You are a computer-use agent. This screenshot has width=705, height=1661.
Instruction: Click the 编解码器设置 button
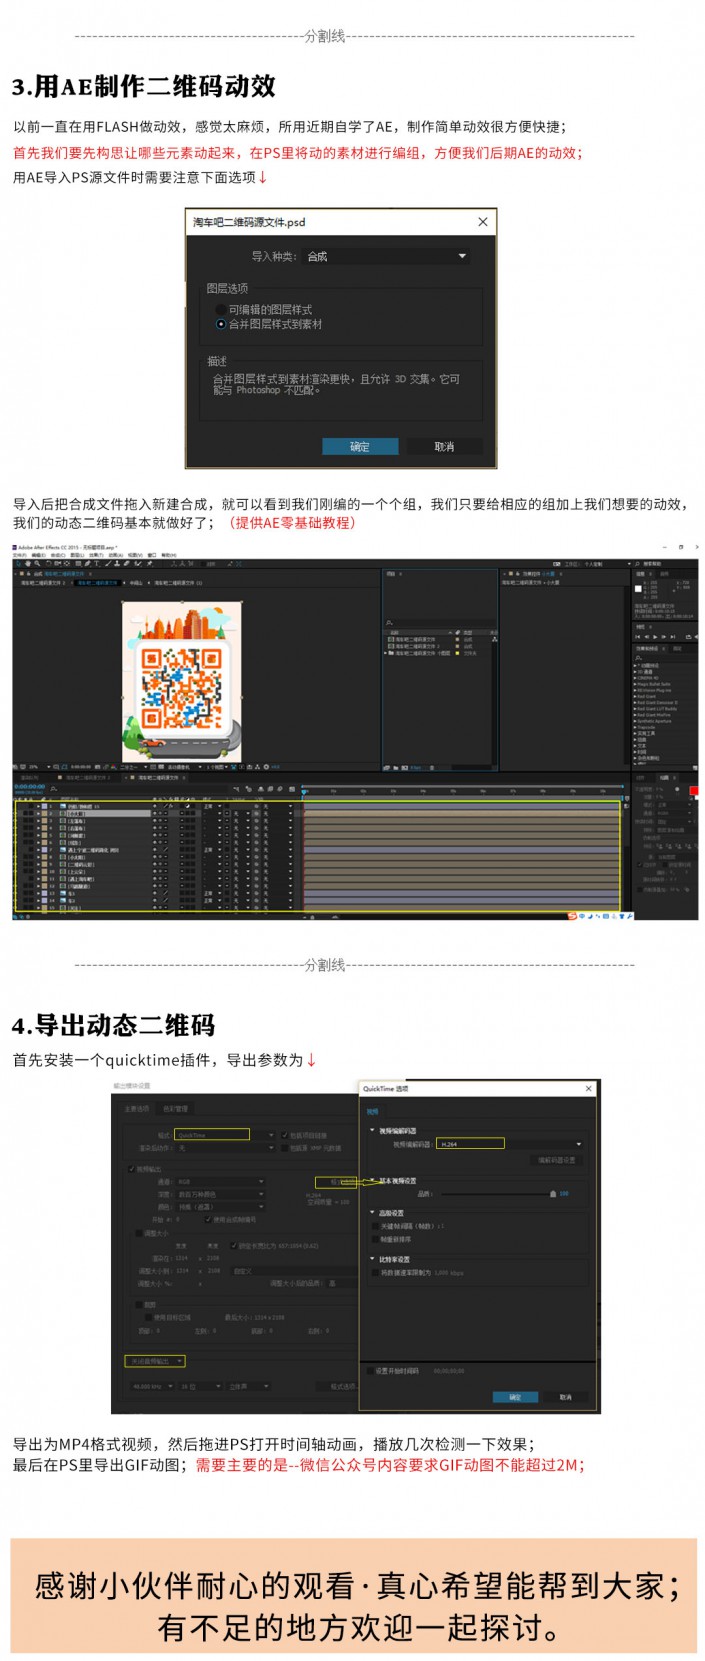pyautogui.click(x=556, y=1160)
